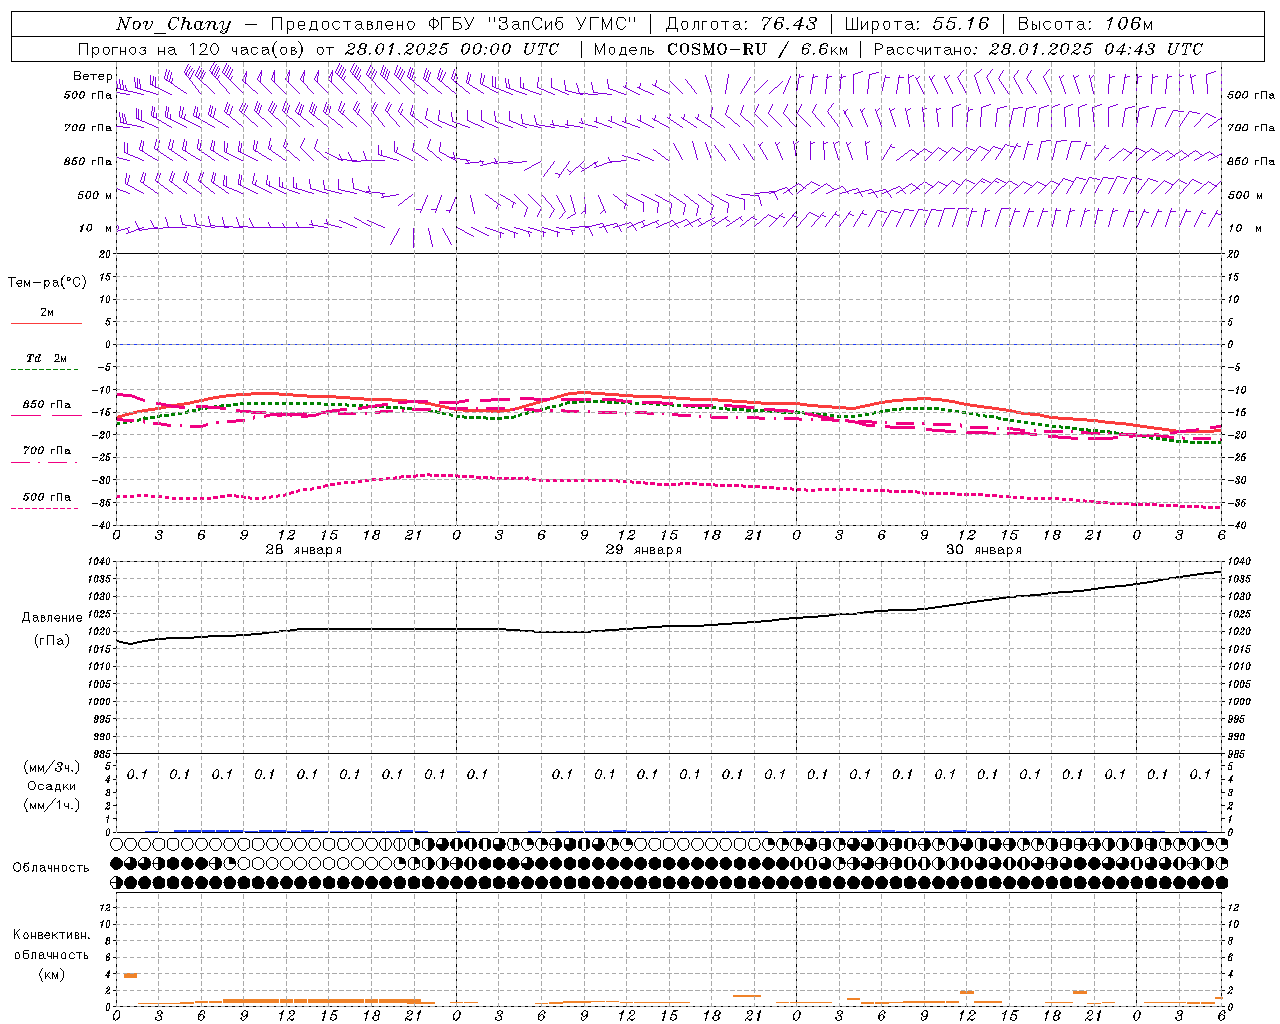Click the Облачность cloud cover label
This screenshot has width=1280, height=1024.
[x=51, y=867]
